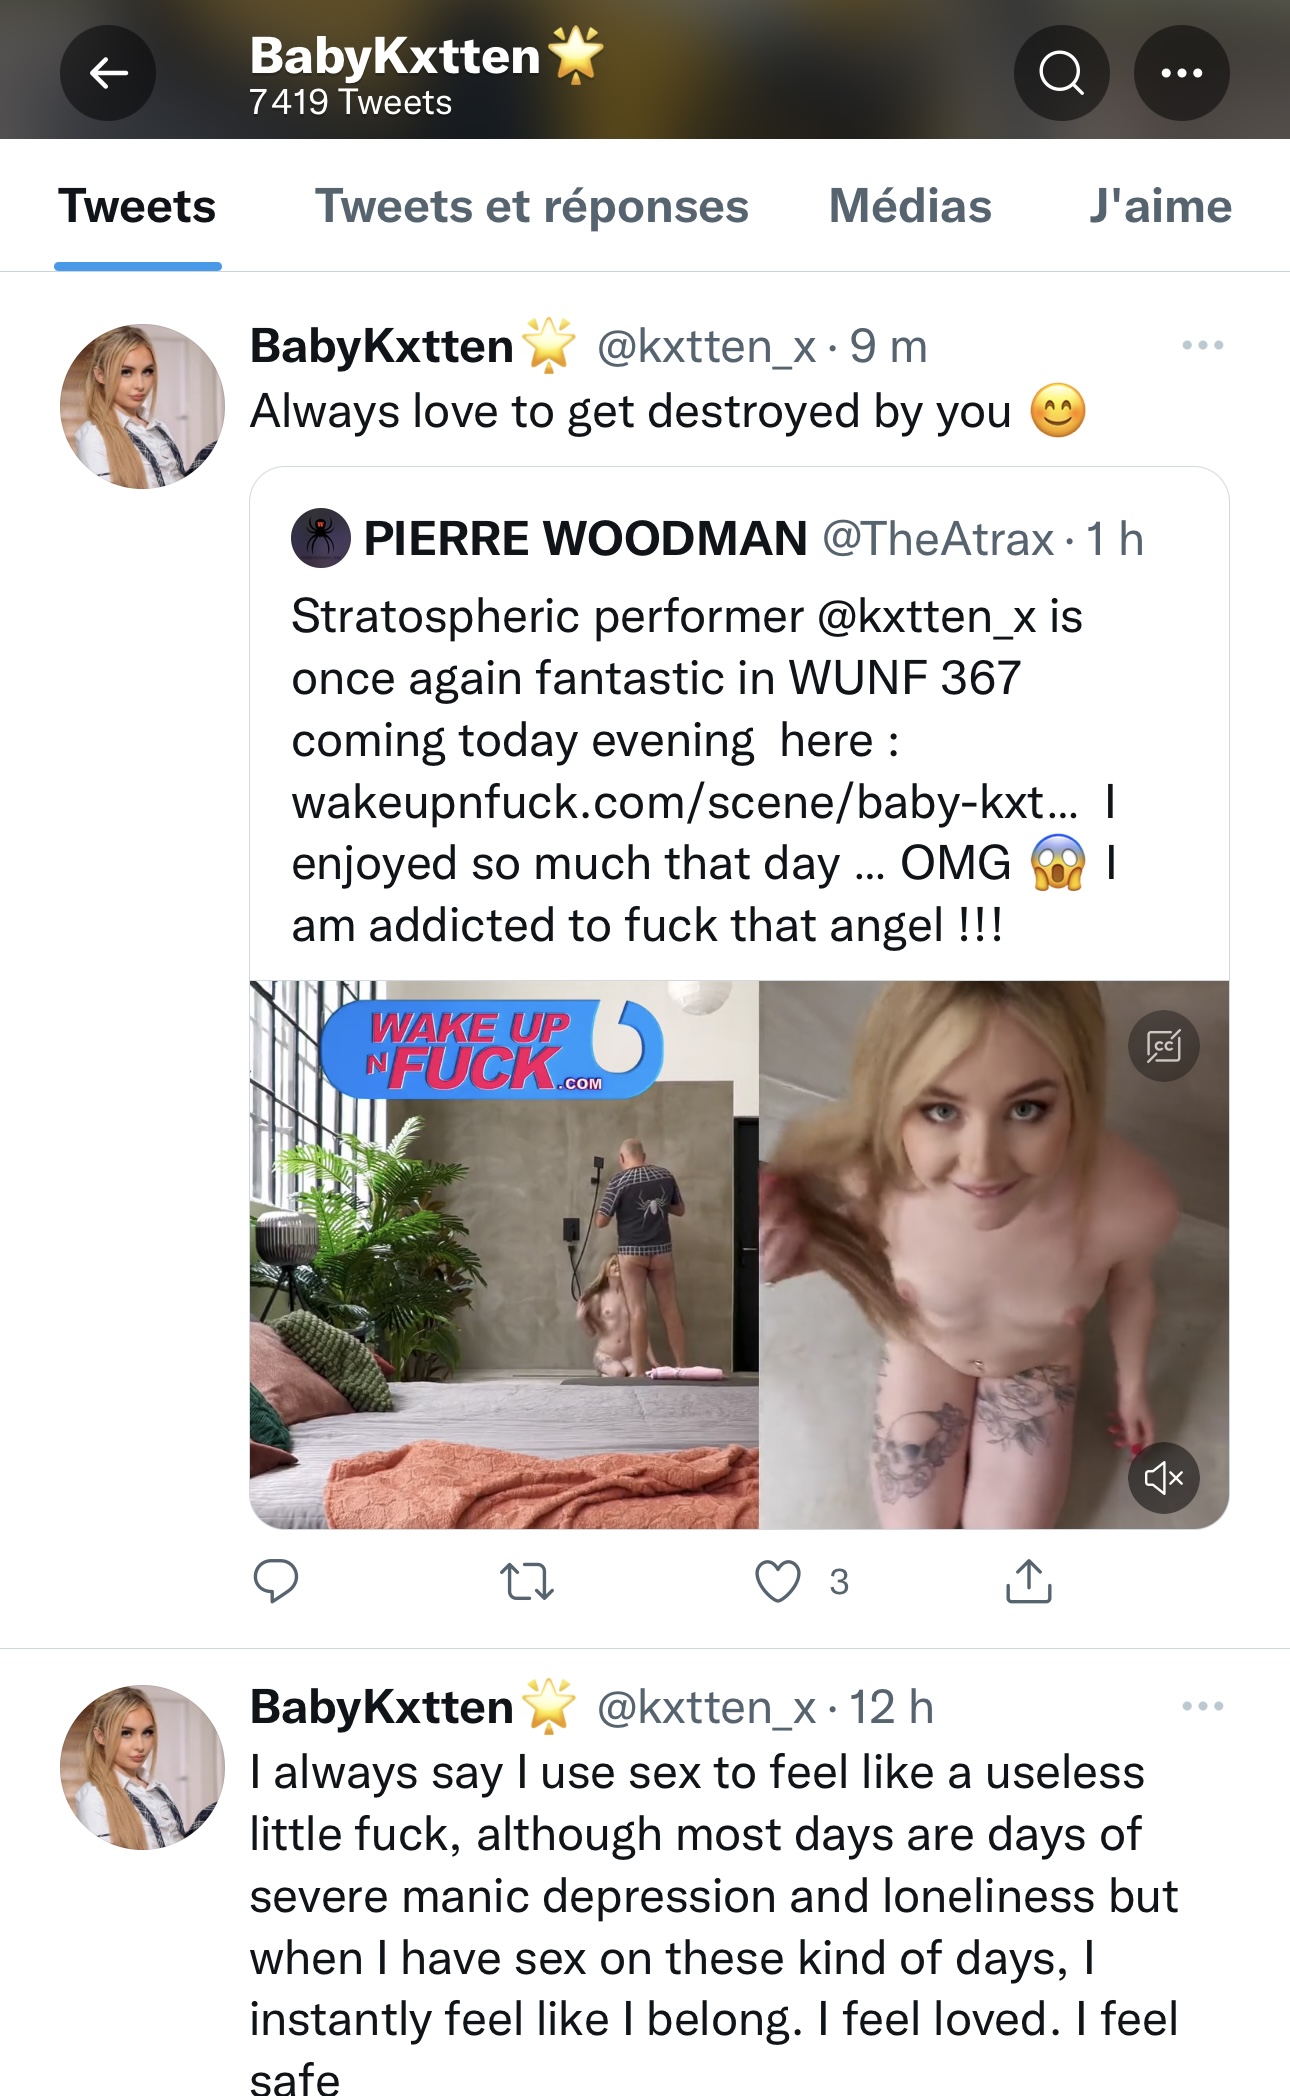Like the tweet with 3 likes
Viewport: 1290px width, 2096px height.
coord(777,1581)
